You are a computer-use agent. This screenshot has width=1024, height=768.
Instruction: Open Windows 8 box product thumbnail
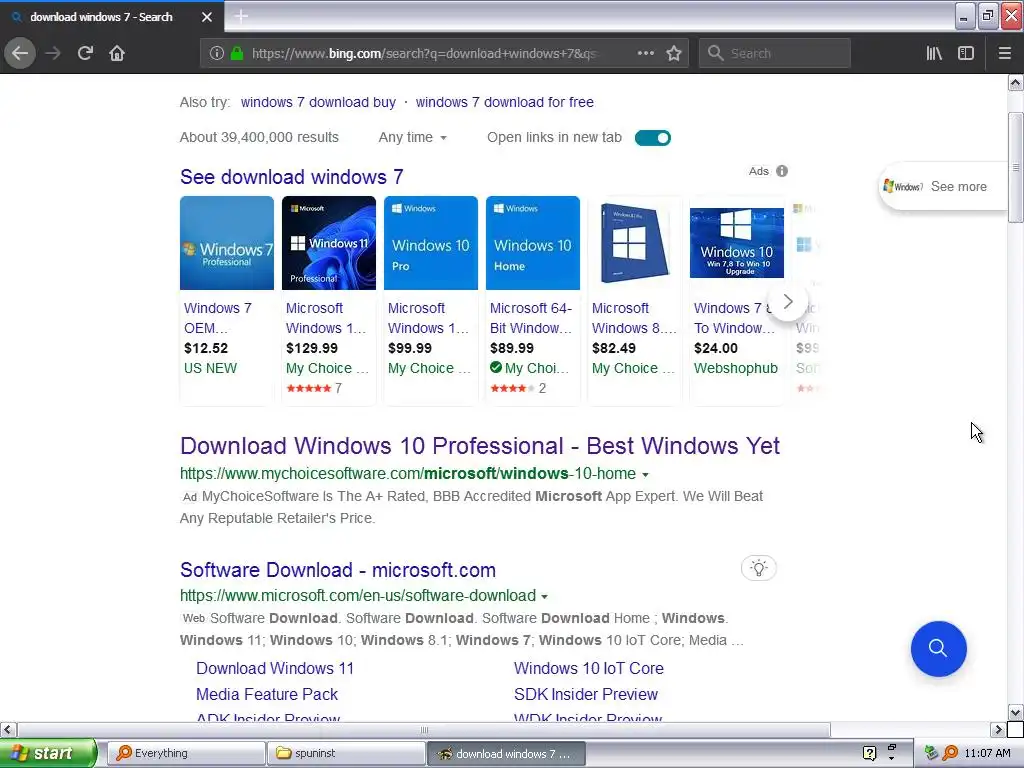point(634,243)
